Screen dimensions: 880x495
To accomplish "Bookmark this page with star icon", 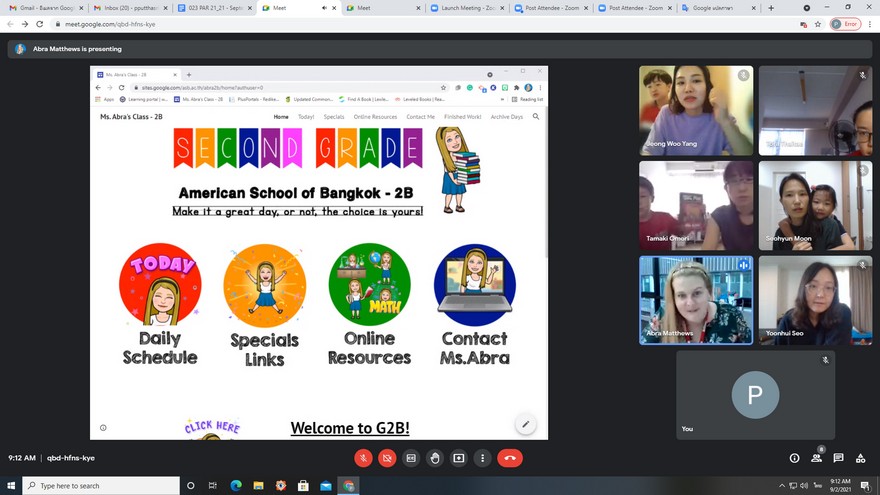I will coord(818,24).
